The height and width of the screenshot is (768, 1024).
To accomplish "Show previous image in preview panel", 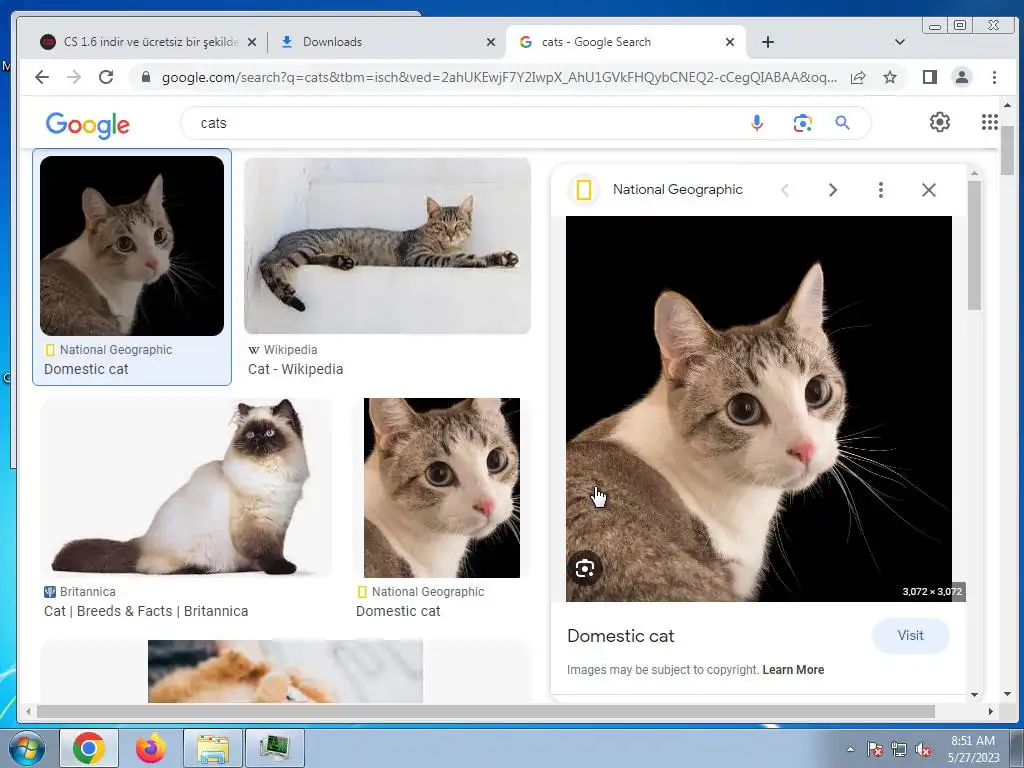I will click(x=785, y=190).
